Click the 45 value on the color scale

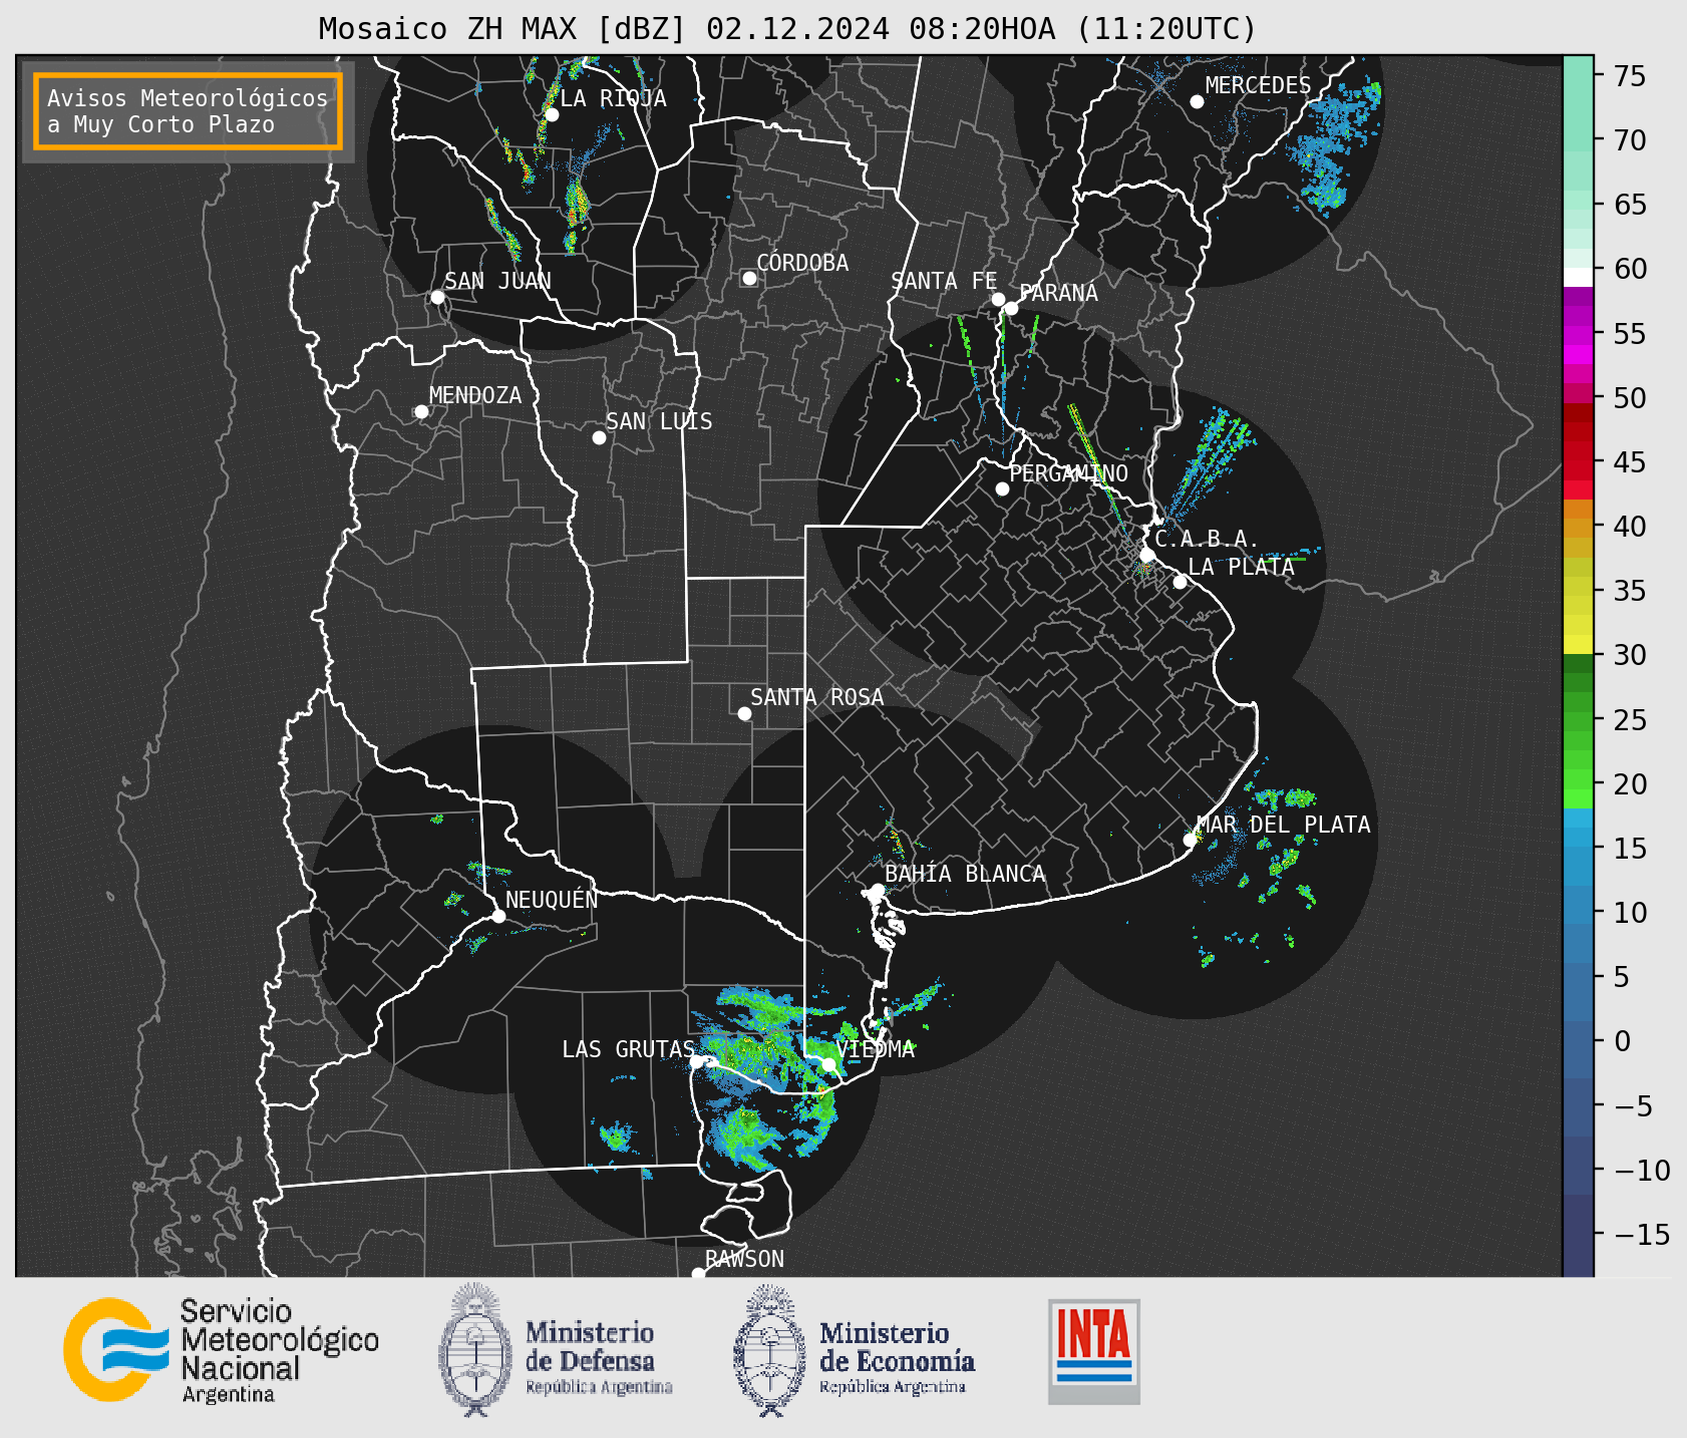1629,463
